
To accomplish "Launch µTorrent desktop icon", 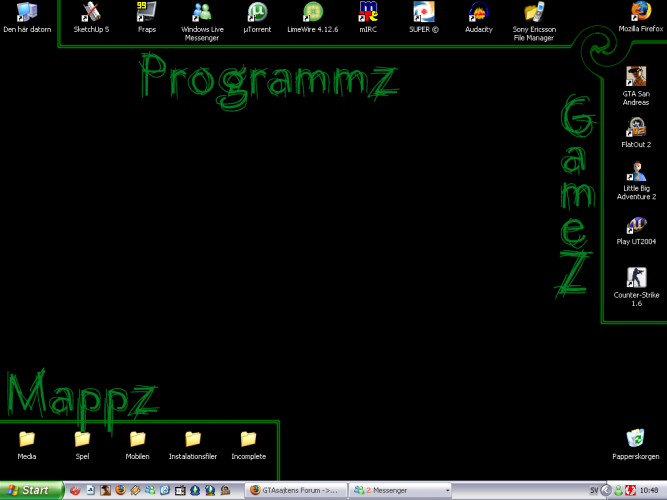I will coord(257,13).
